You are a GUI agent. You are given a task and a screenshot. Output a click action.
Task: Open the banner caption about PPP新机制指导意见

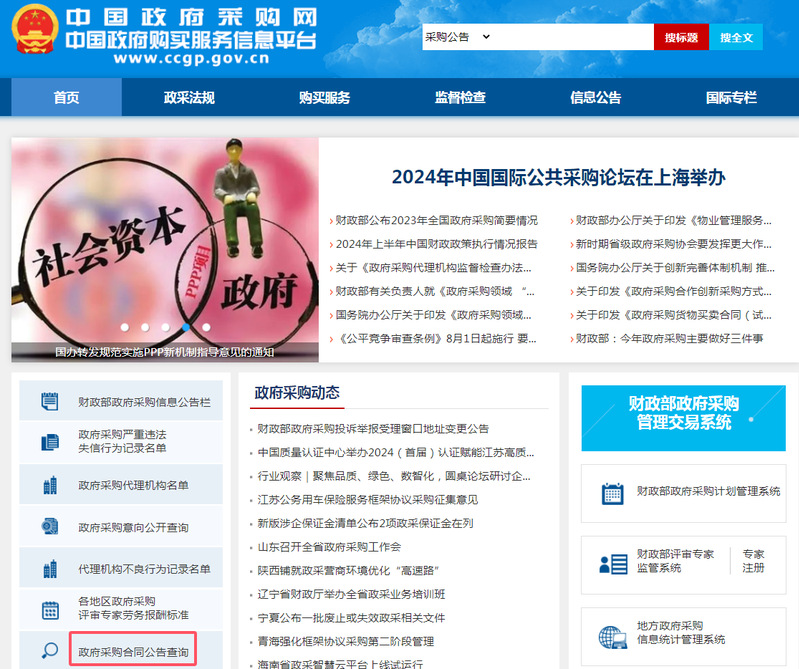click(165, 352)
